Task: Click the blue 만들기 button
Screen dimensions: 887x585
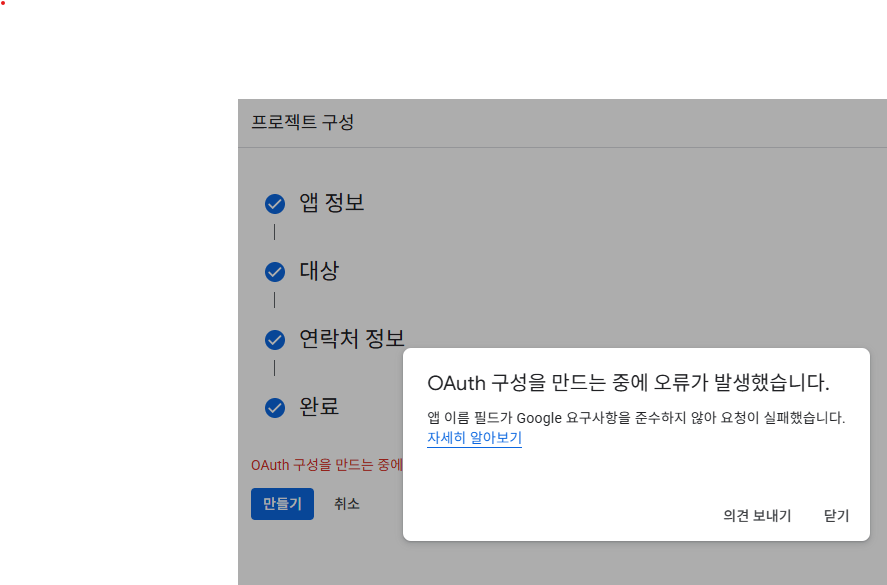Action: pyautogui.click(x=282, y=504)
